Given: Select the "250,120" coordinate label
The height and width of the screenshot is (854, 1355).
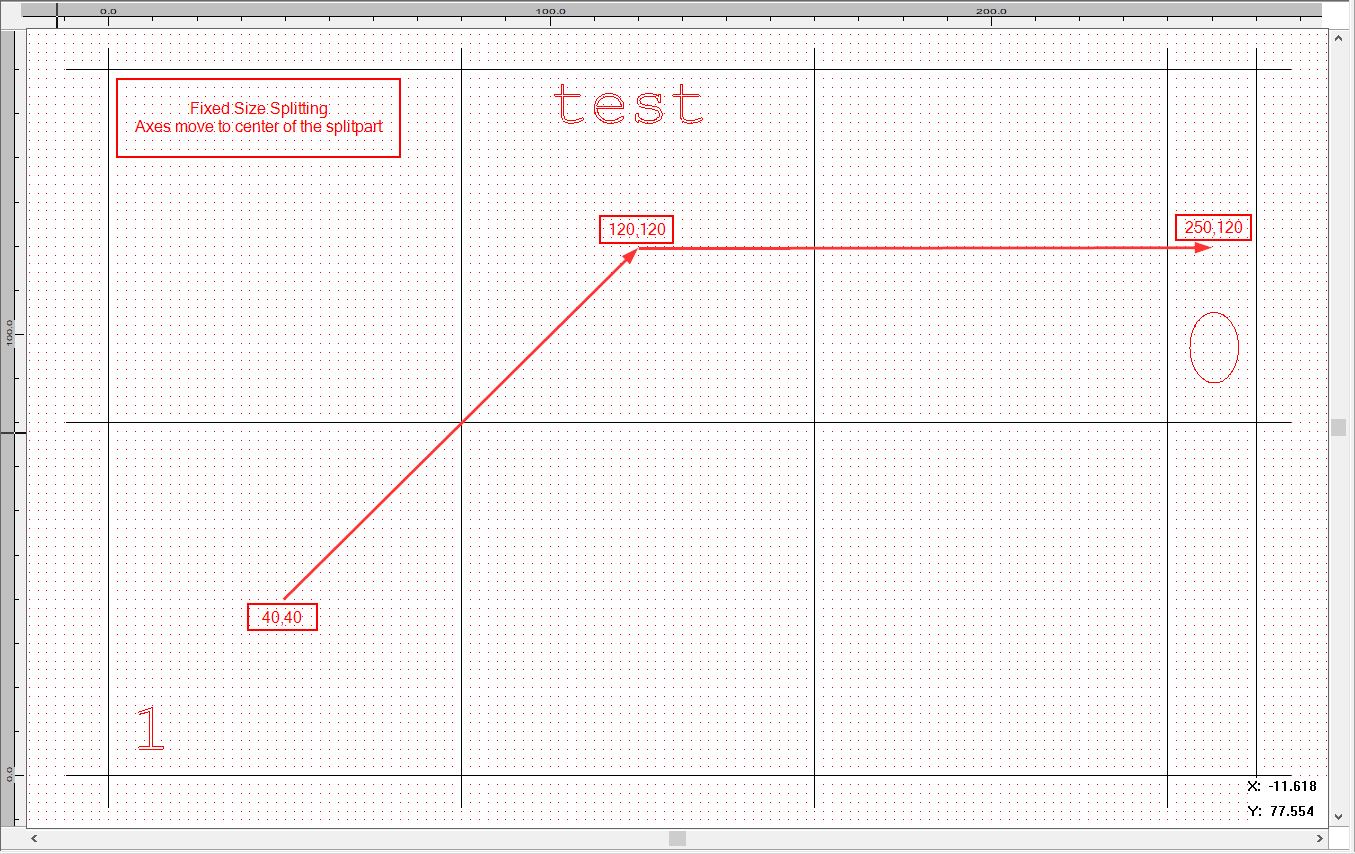Looking at the screenshot, I should click(1213, 228).
